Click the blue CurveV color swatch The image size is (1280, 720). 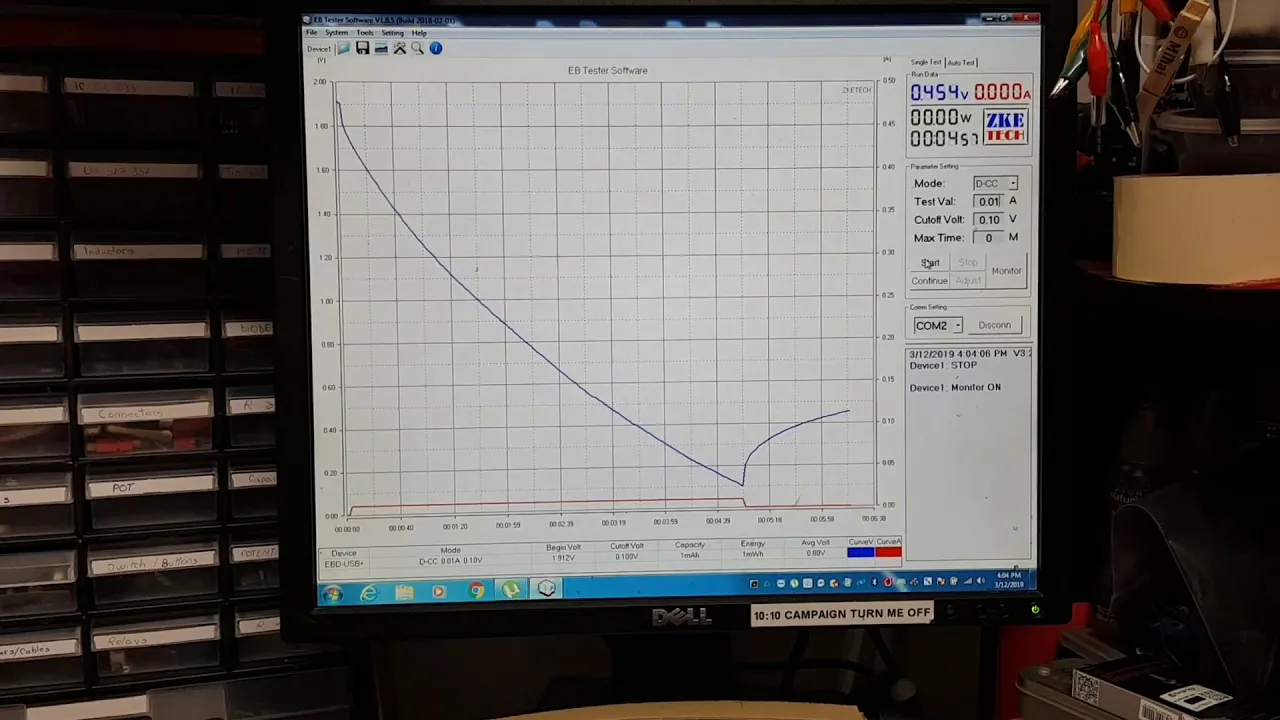click(861, 552)
